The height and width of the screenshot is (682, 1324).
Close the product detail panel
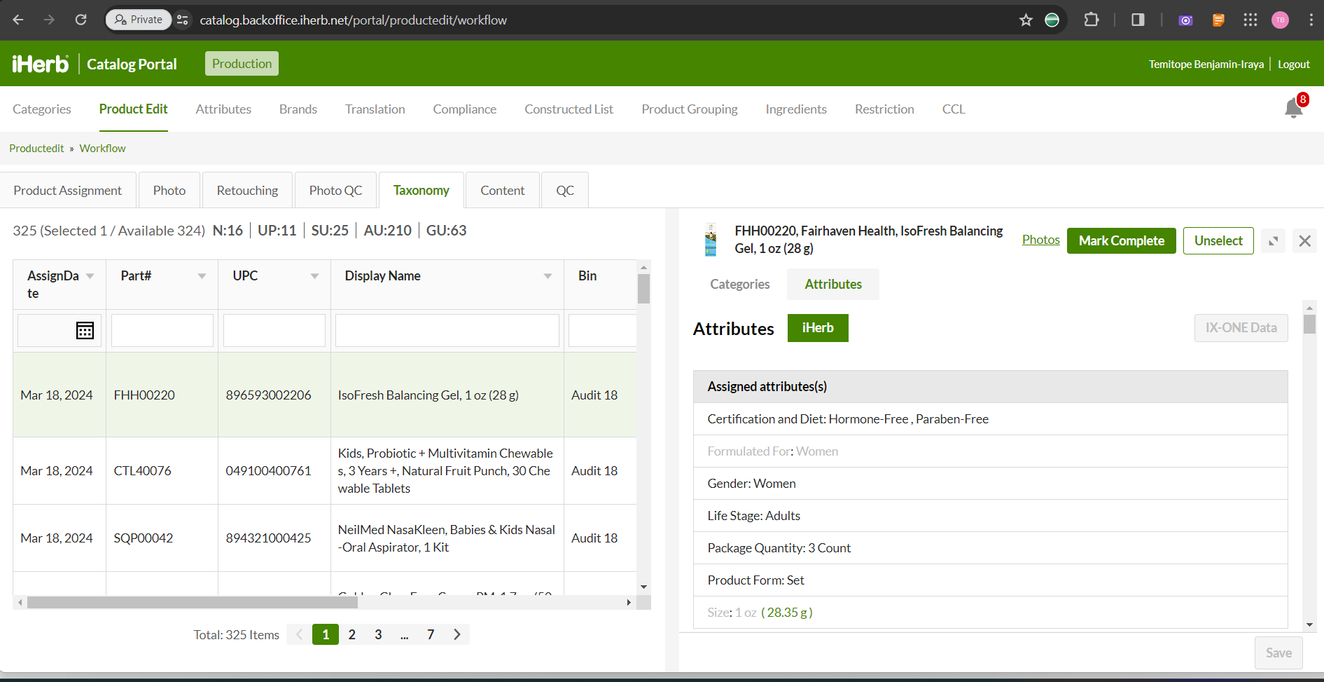coord(1304,241)
